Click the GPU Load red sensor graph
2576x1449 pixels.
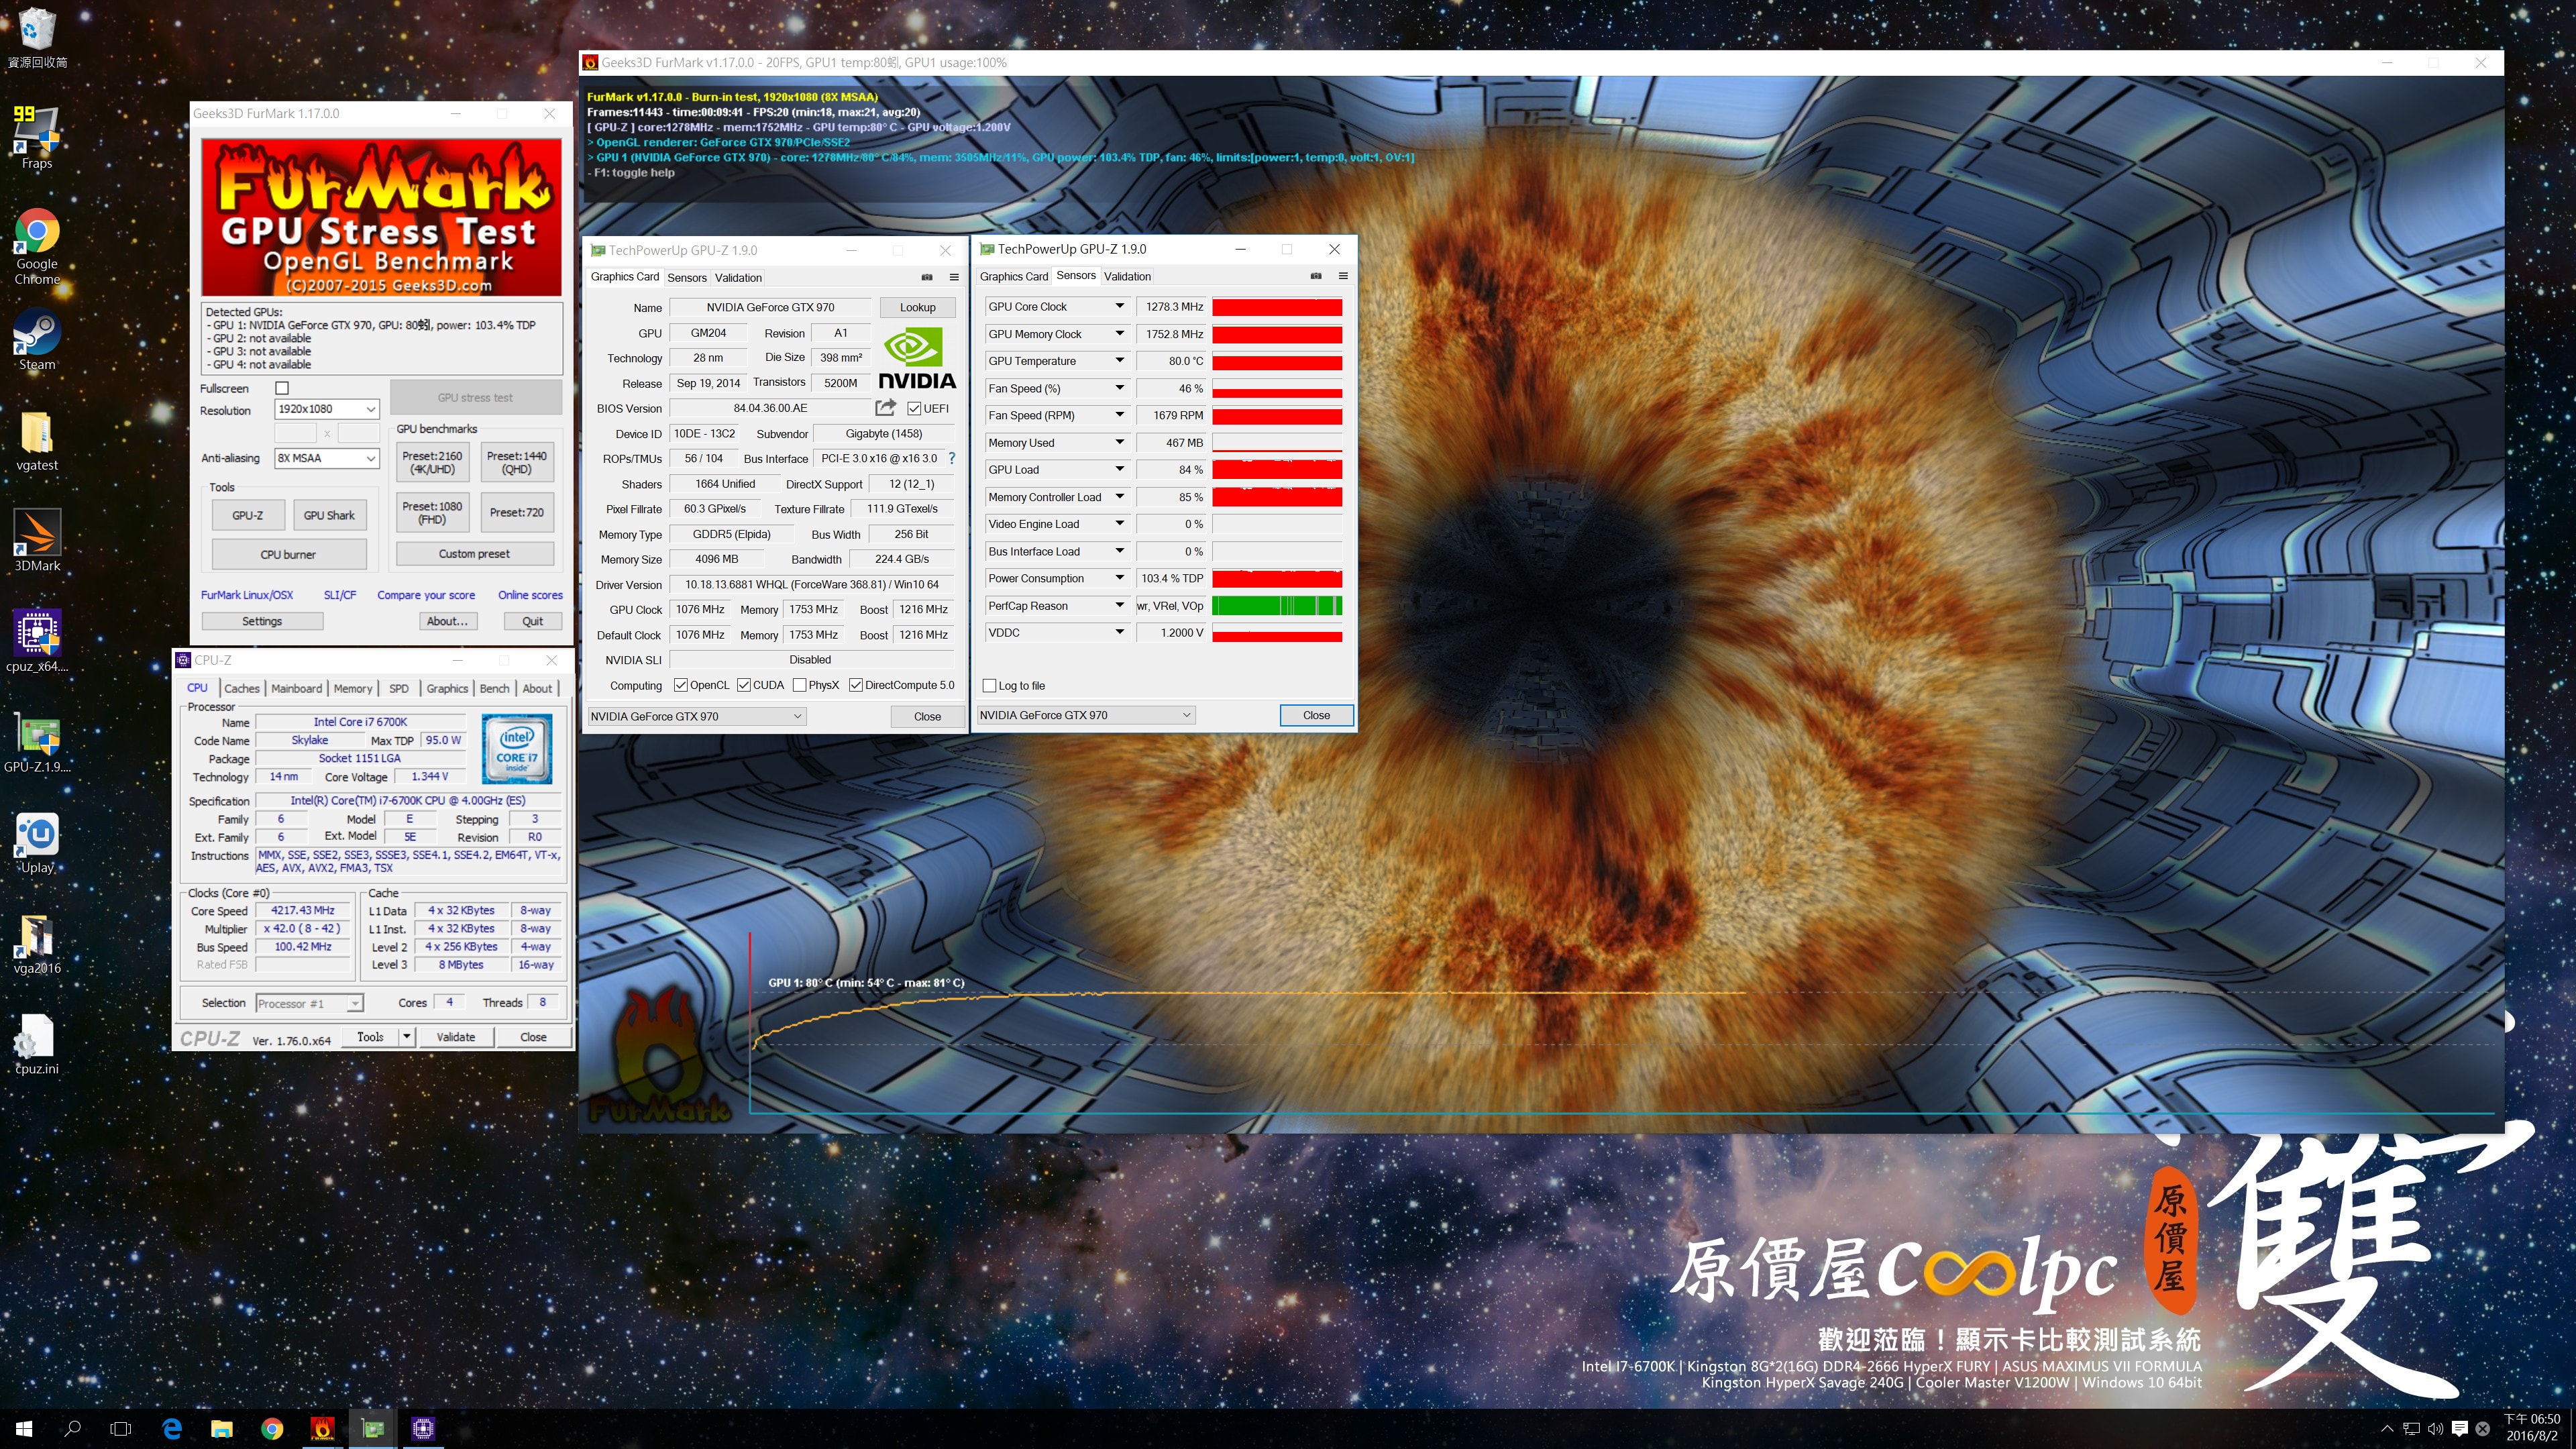(x=1277, y=470)
